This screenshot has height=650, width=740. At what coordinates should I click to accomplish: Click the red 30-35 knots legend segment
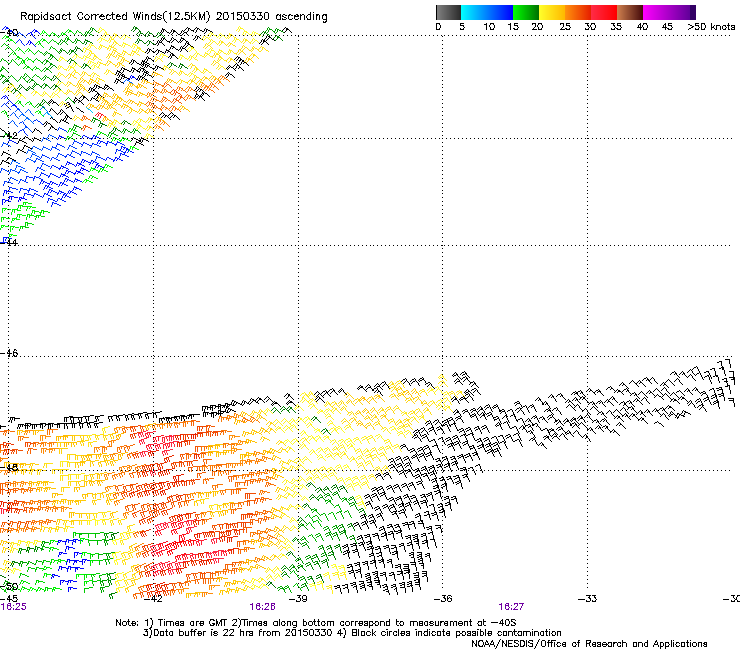pyautogui.click(x=604, y=12)
